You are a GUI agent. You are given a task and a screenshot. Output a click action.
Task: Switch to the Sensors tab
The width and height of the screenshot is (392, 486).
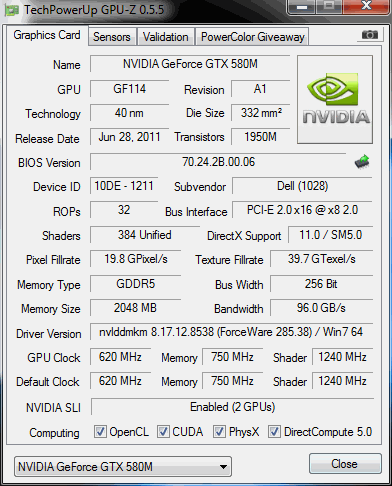click(112, 37)
